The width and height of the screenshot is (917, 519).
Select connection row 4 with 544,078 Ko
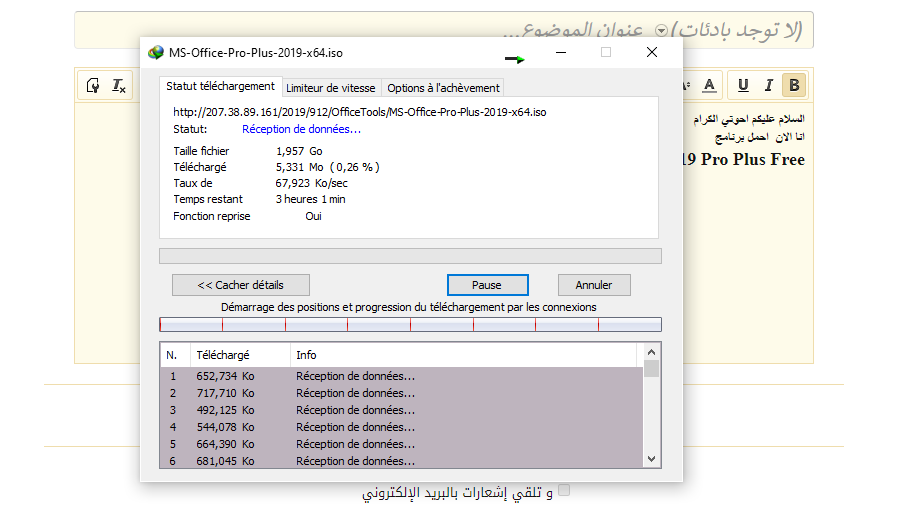tap(401, 427)
